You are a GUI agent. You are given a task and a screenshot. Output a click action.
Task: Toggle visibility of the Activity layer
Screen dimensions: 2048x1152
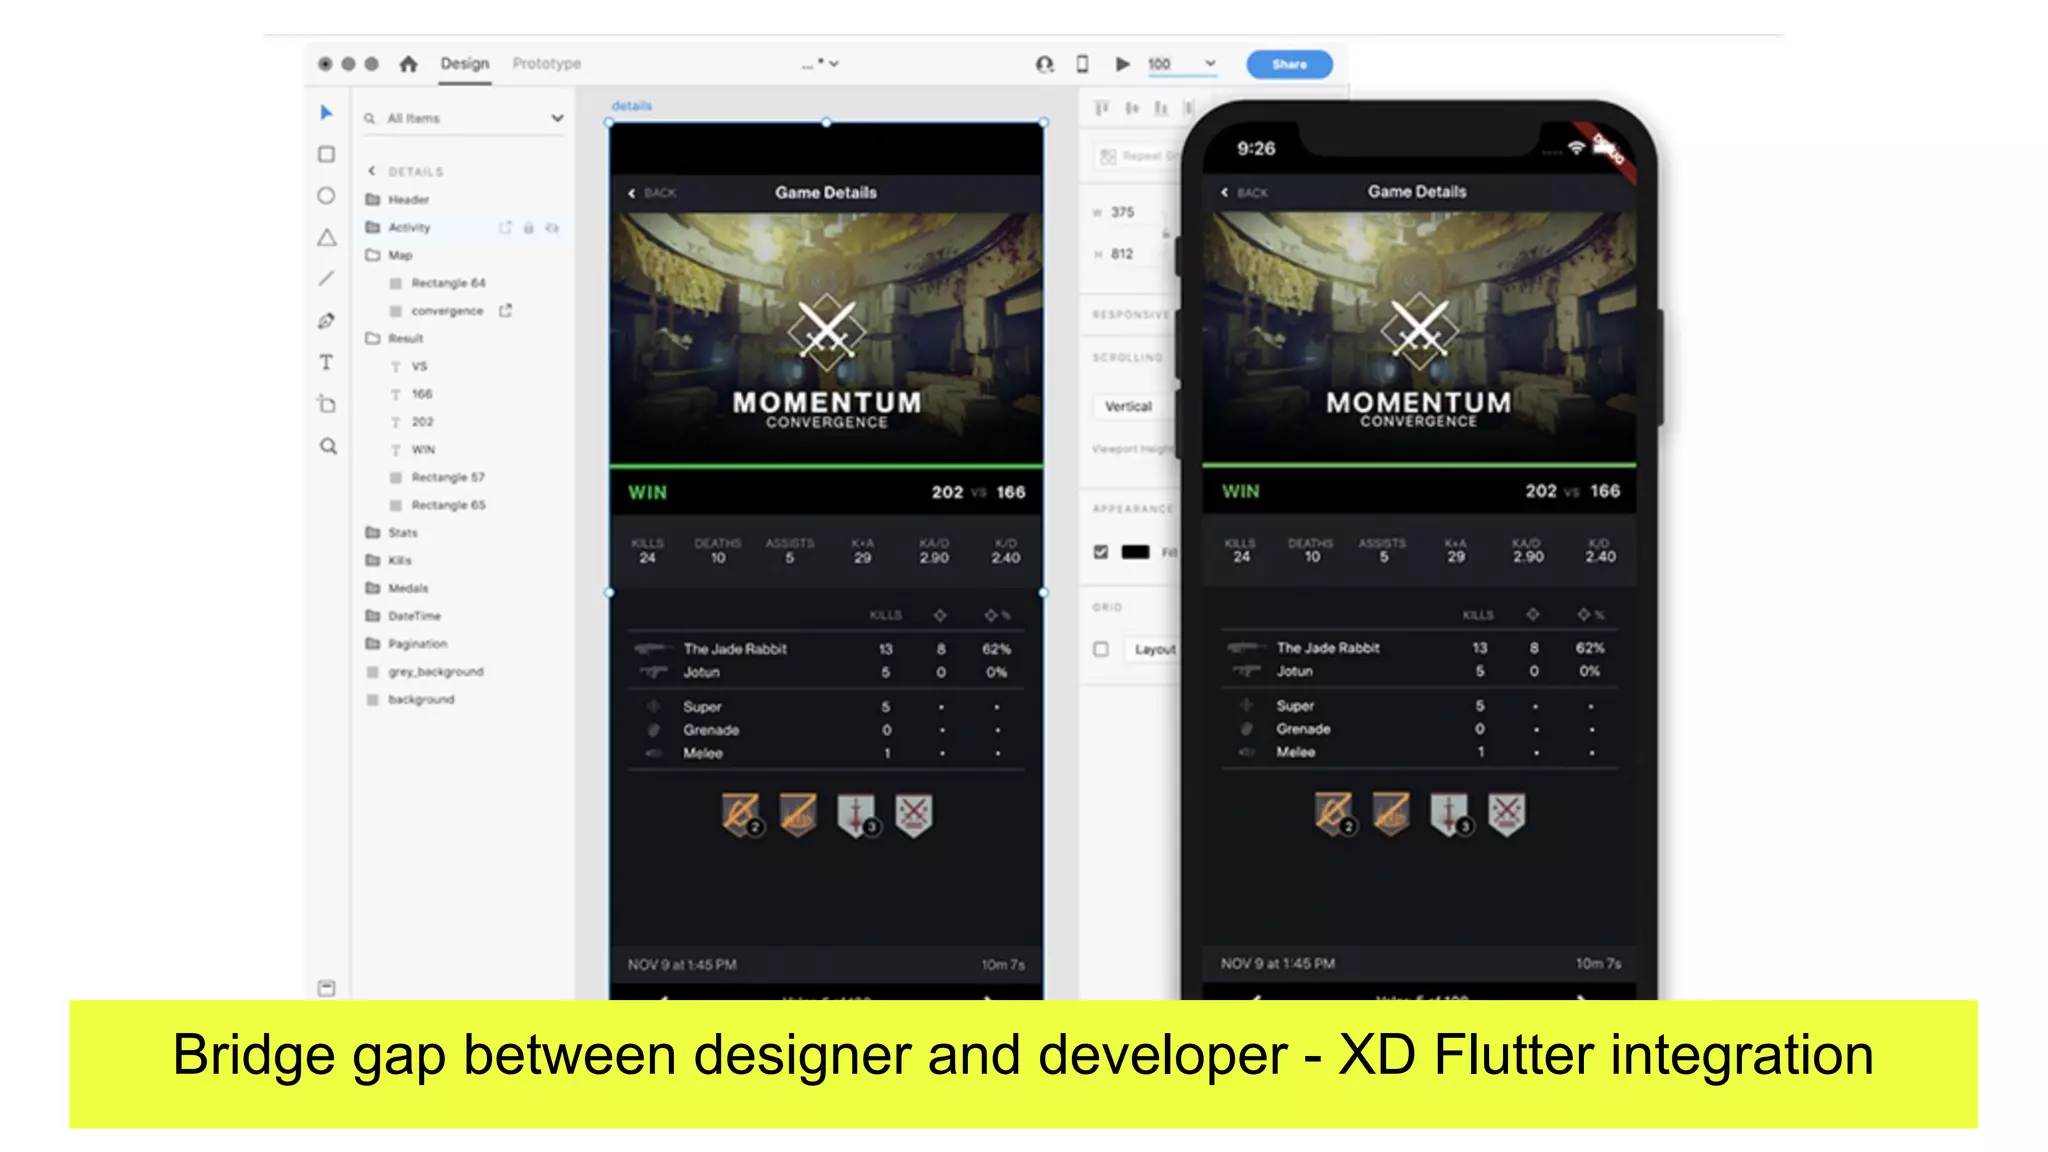coord(552,228)
